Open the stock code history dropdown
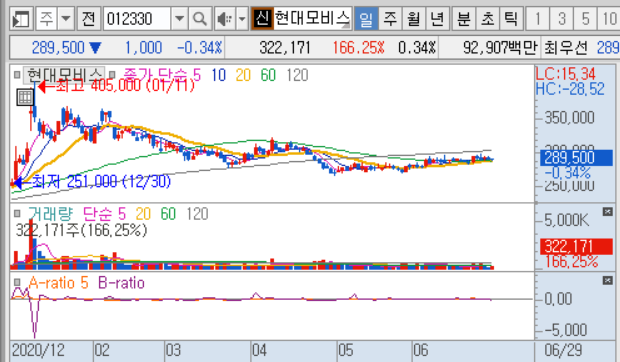 tap(179, 18)
